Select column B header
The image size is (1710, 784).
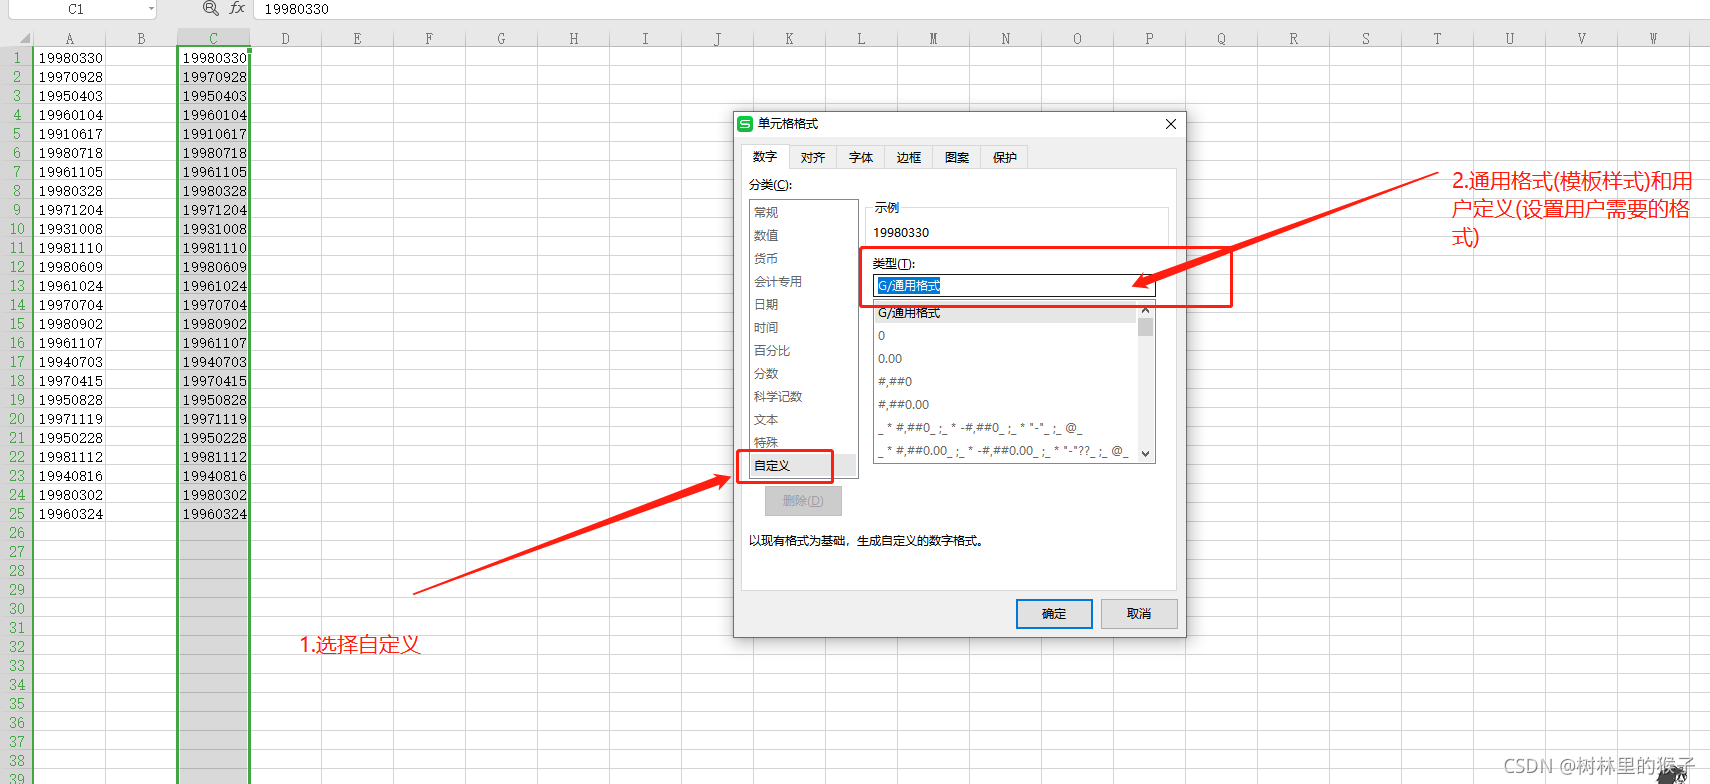[x=142, y=39]
